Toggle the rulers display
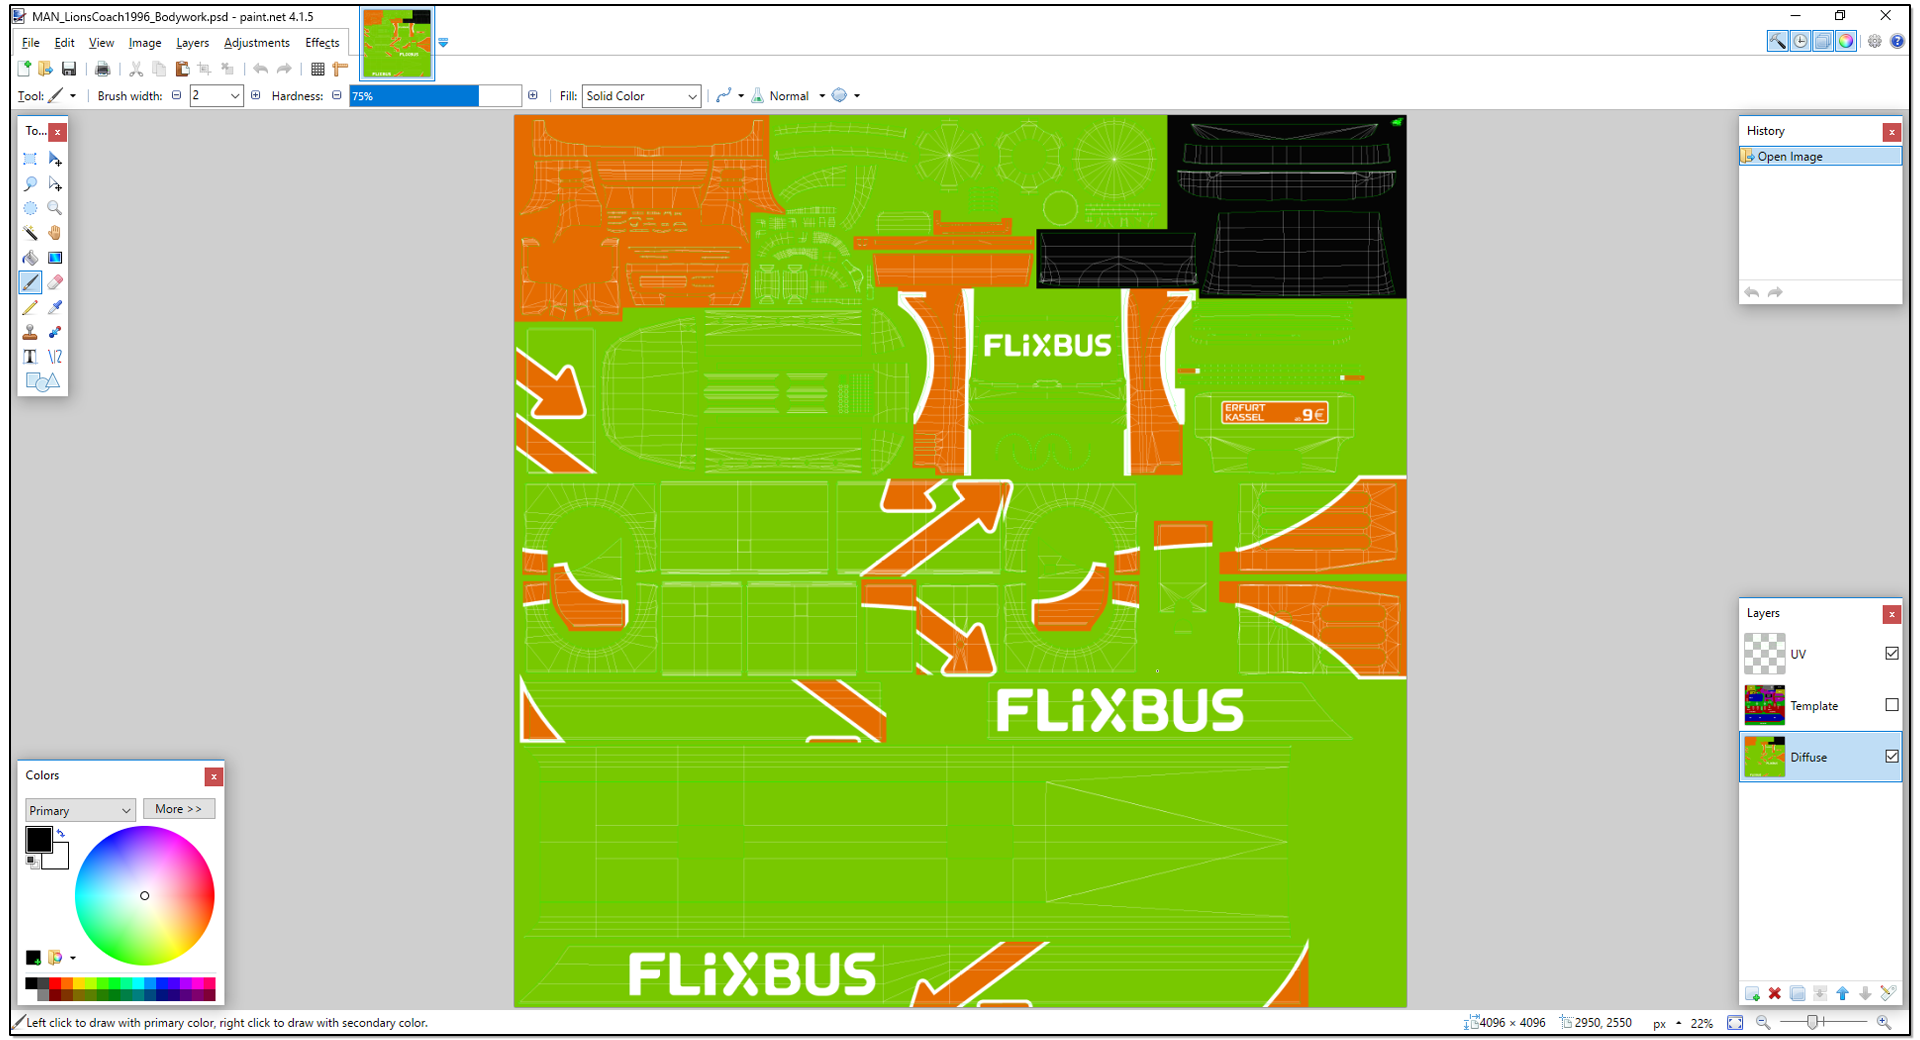Image resolution: width=1920 pixels, height=1040 pixels. 340,69
